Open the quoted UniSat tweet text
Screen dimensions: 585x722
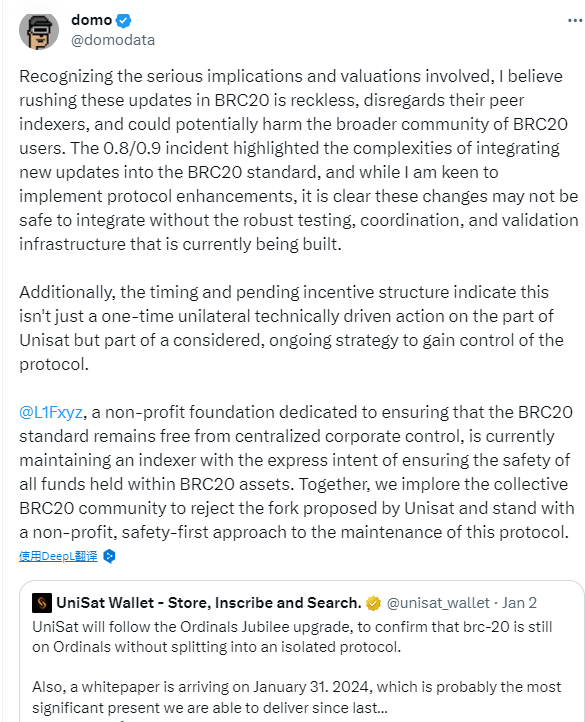tap(297, 667)
